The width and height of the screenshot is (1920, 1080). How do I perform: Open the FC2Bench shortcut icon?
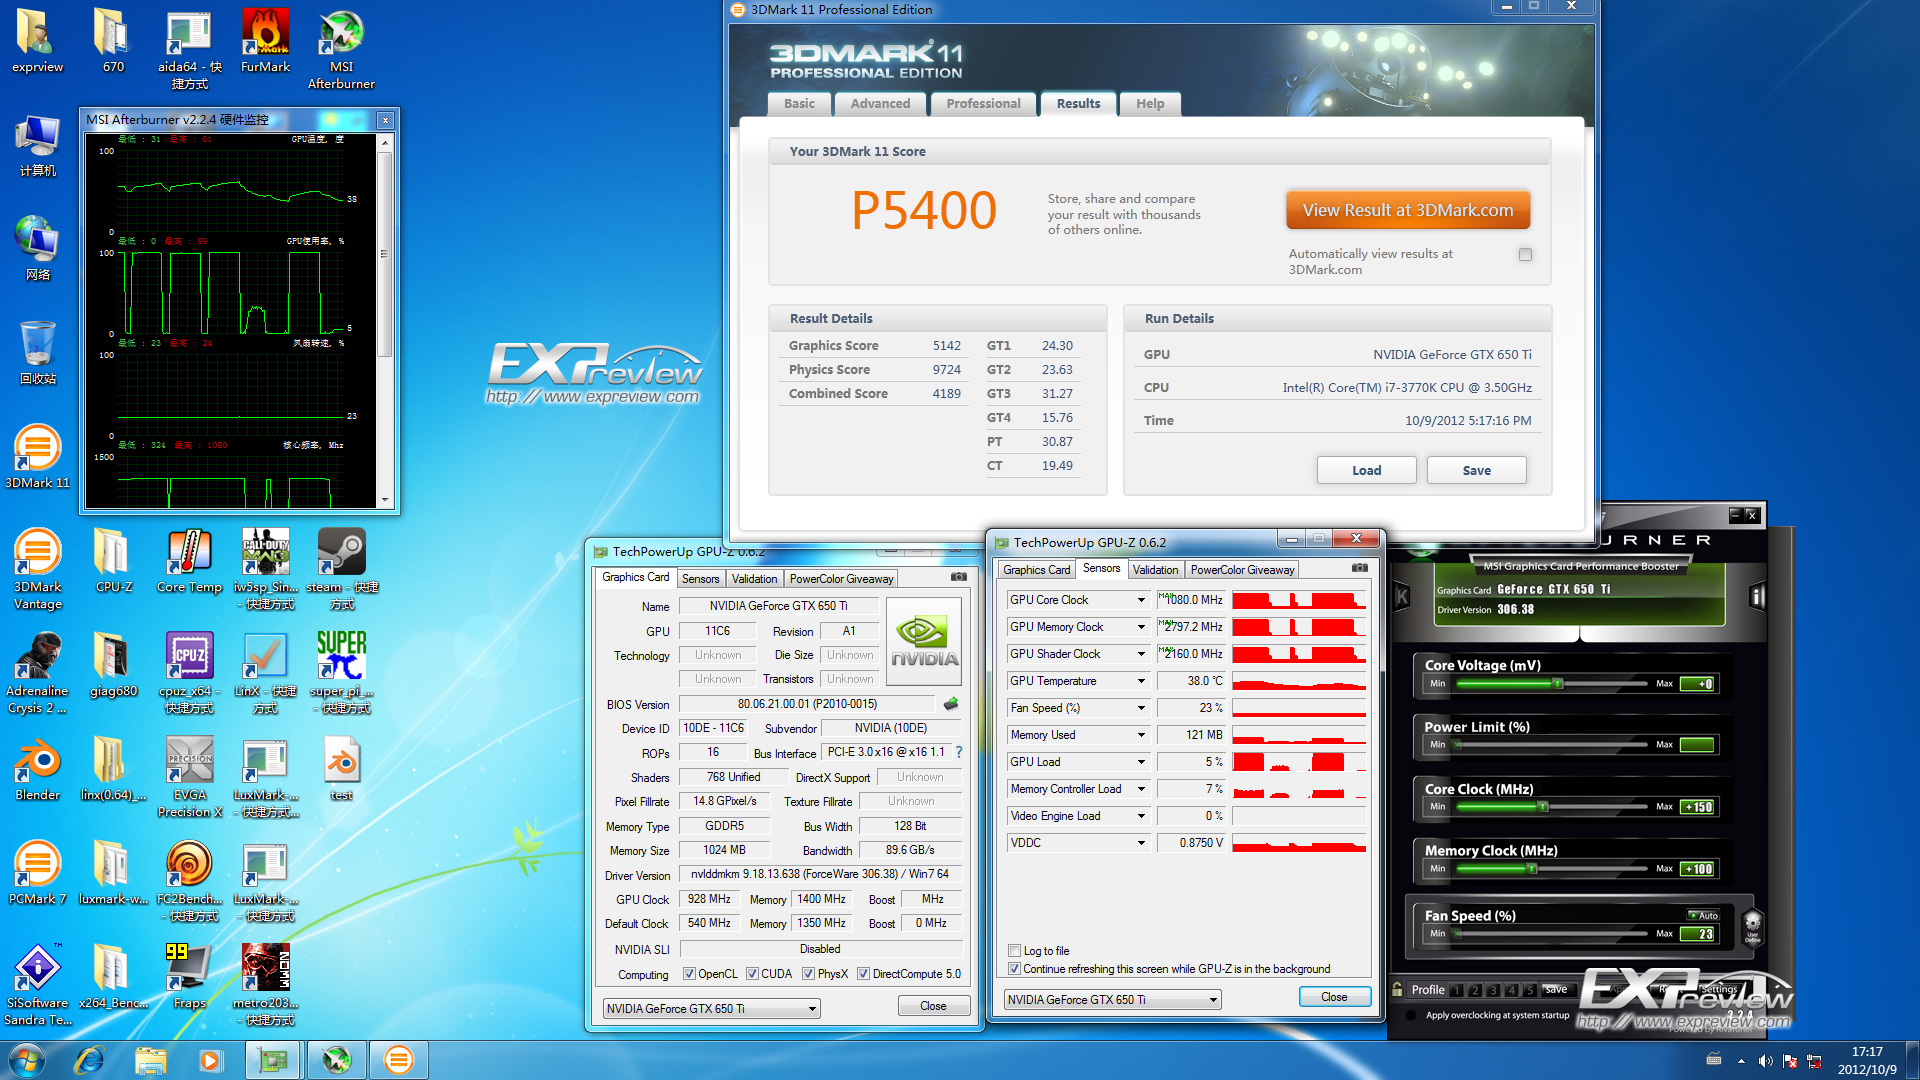coord(189,881)
